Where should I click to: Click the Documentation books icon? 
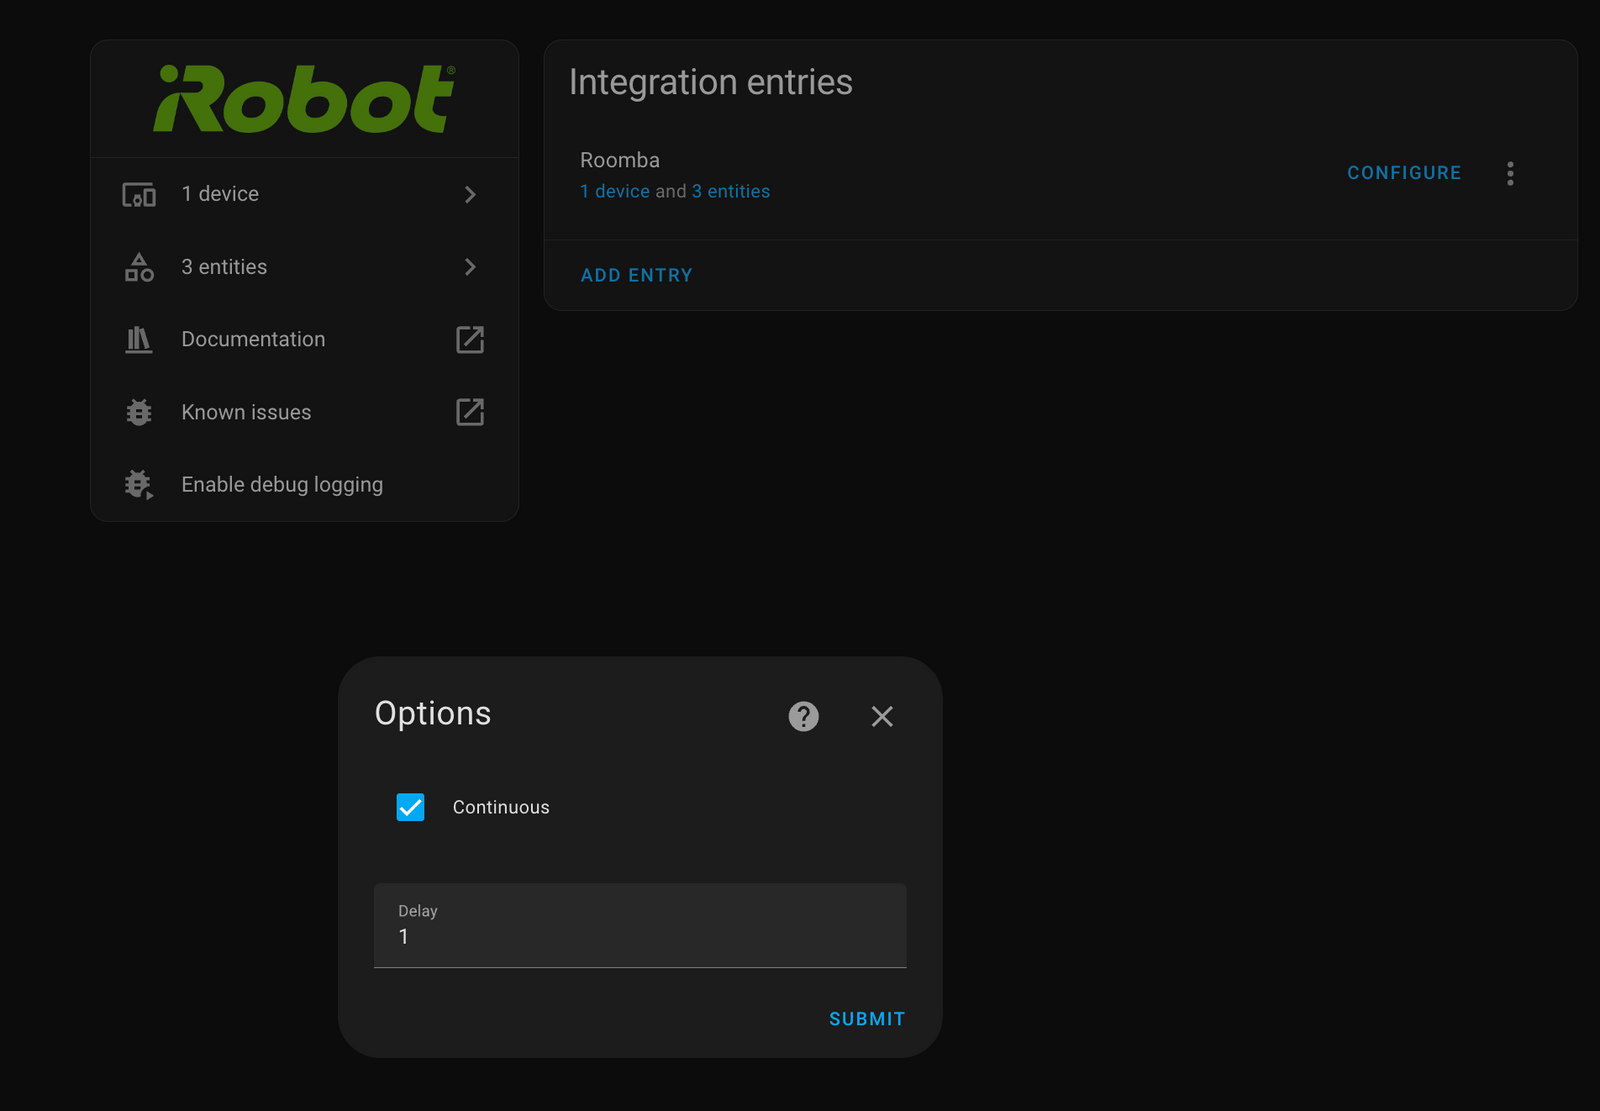click(x=139, y=339)
